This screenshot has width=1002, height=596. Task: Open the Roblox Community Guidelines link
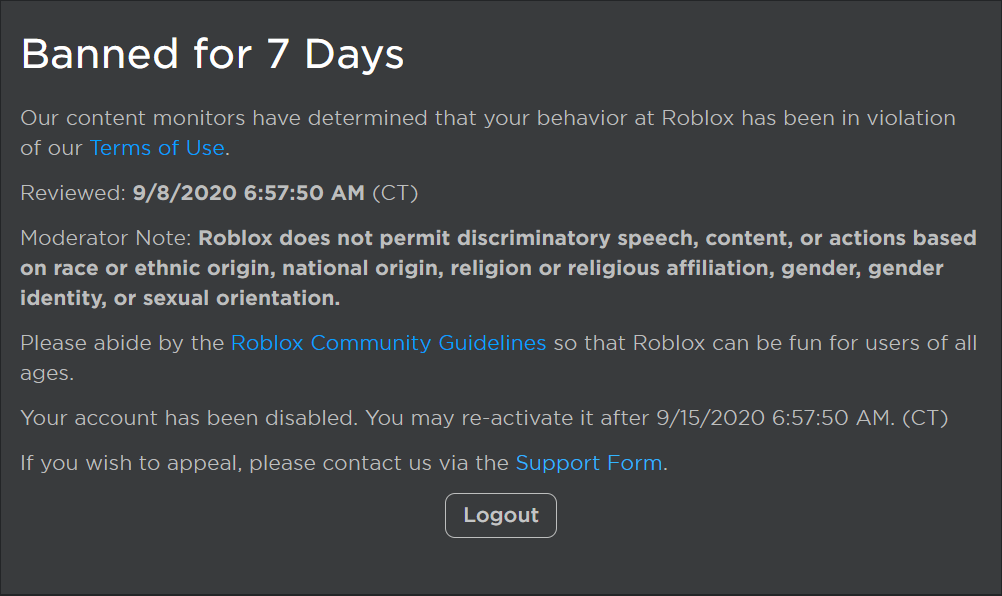388,343
